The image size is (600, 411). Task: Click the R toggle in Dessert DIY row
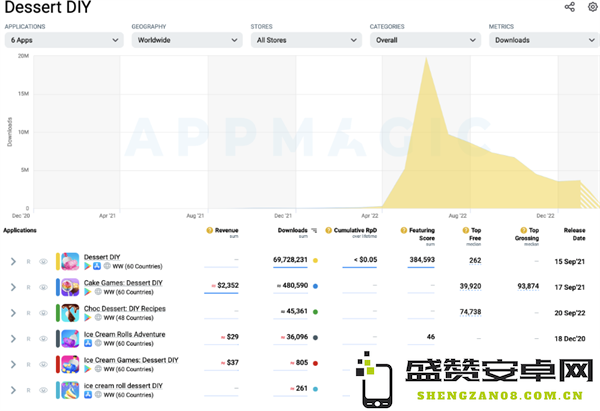[28, 261]
